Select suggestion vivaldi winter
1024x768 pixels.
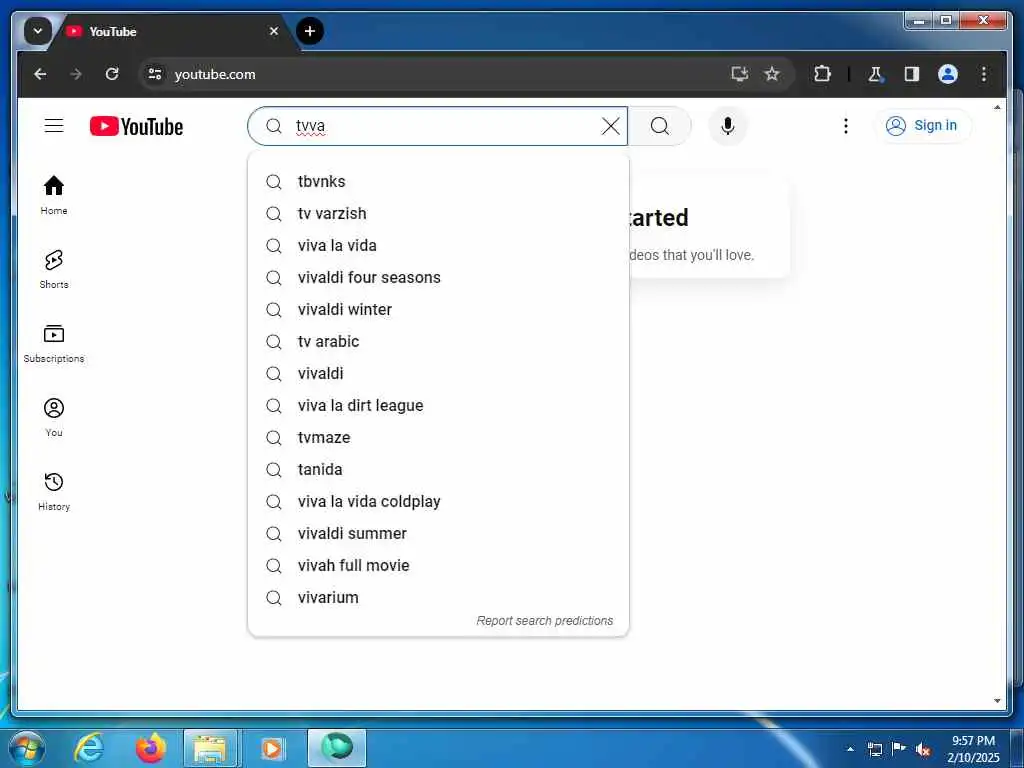pyautogui.click(x=438, y=310)
